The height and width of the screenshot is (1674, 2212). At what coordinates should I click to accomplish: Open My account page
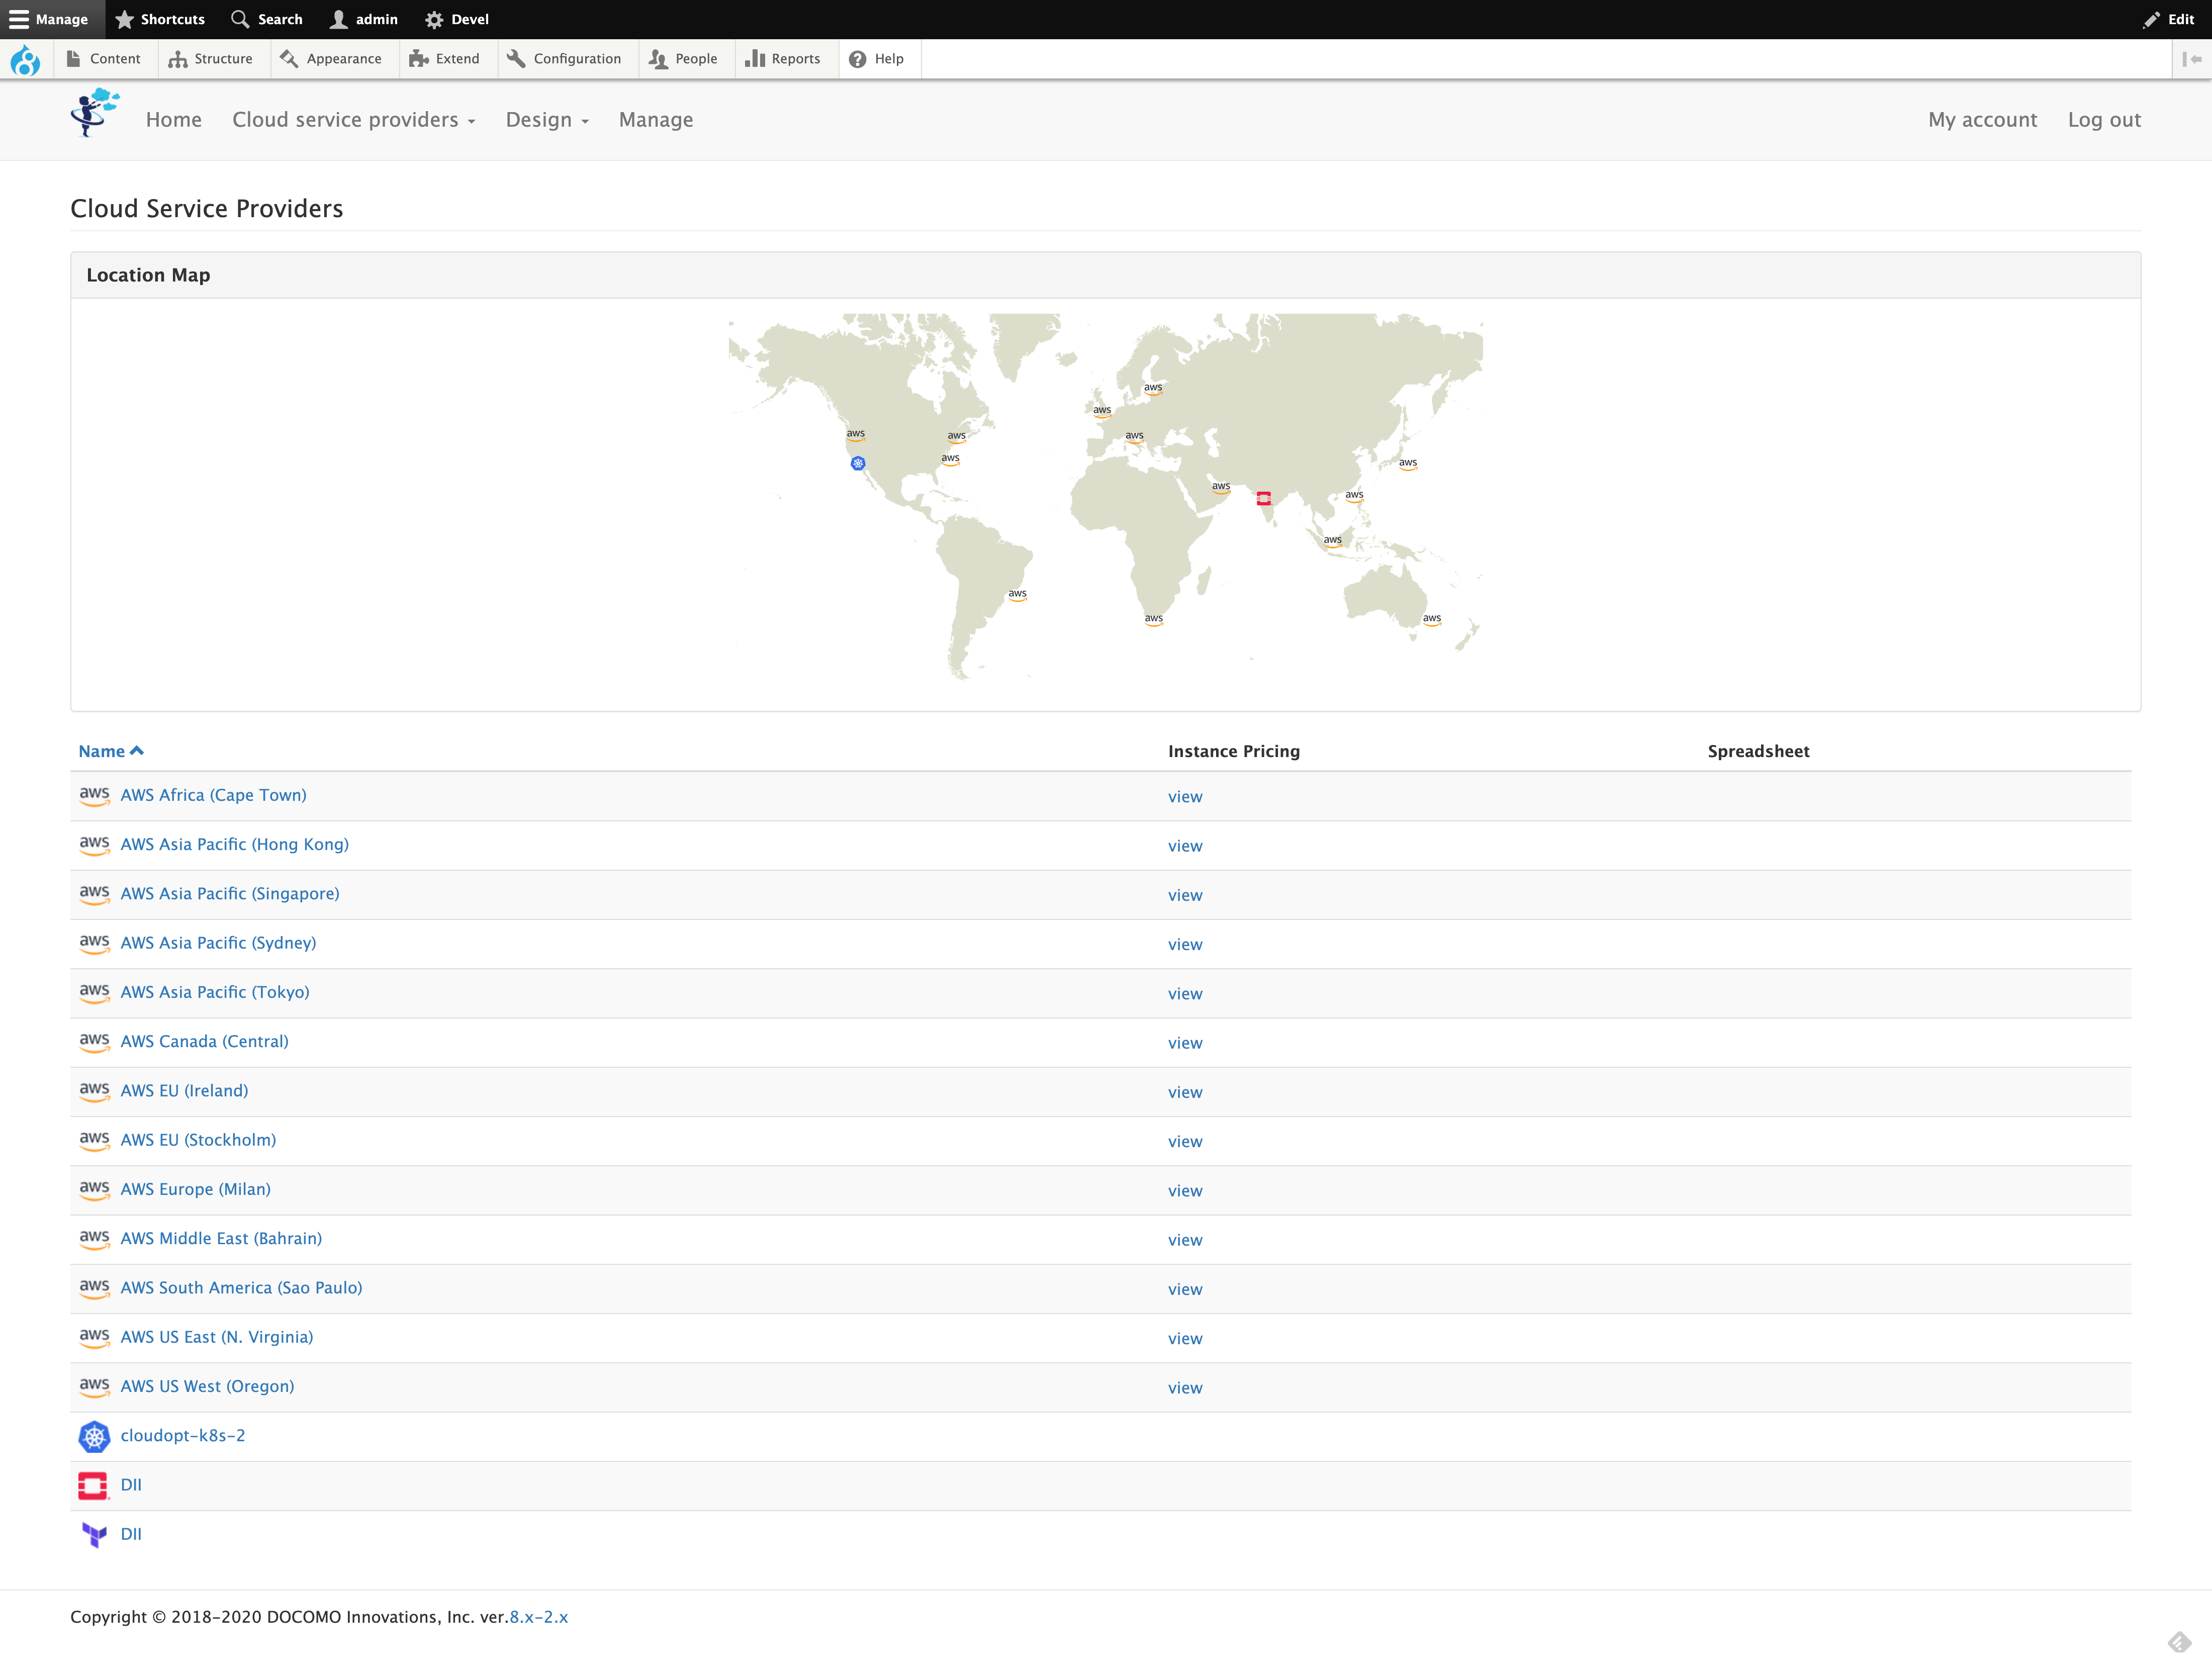(x=1982, y=120)
